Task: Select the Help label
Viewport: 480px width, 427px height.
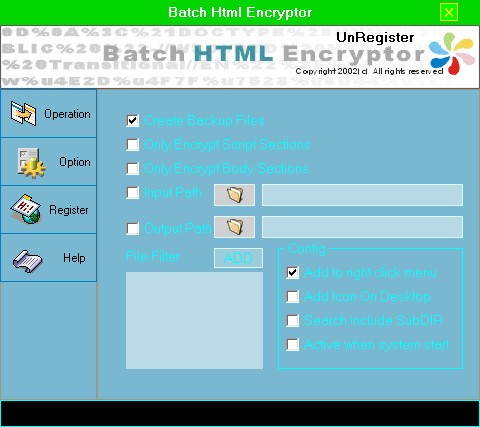Action: click(x=74, y=258)
